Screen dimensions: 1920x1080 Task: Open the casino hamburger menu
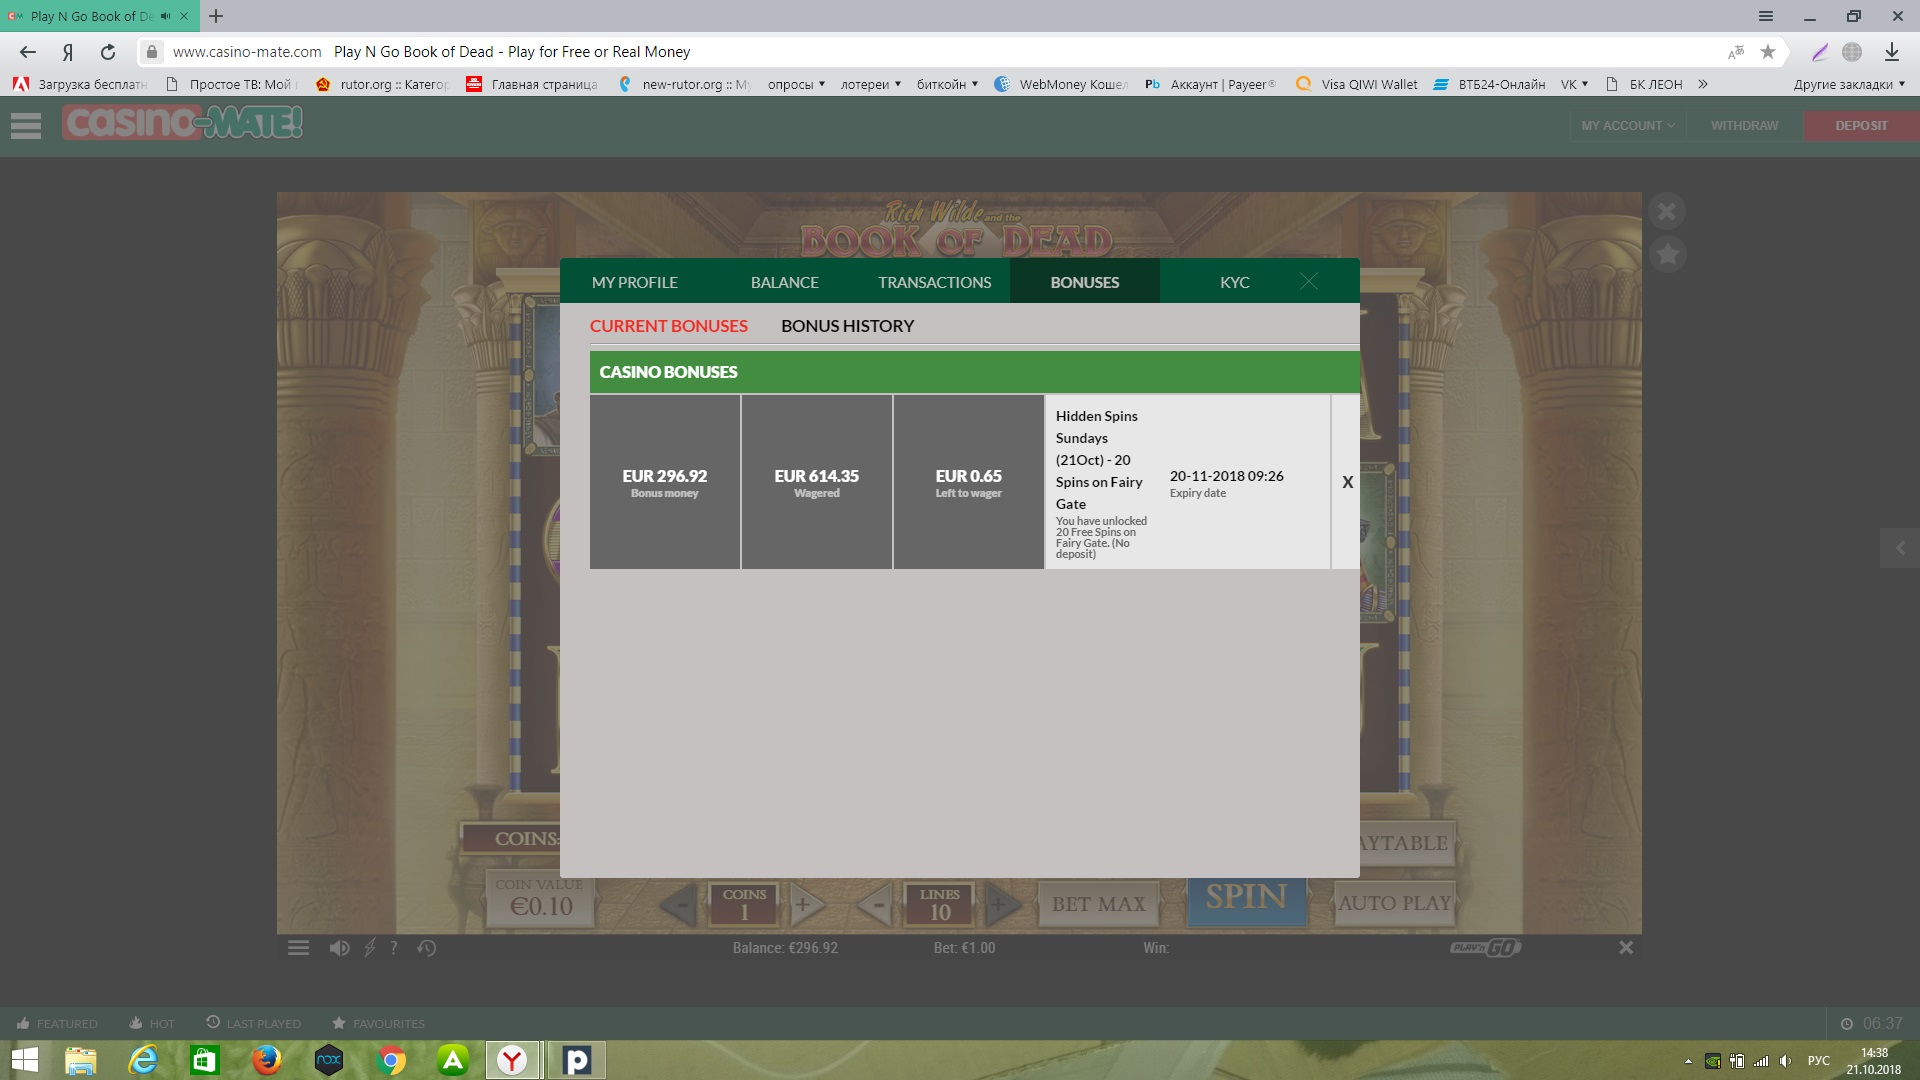(x=26, y=126)
